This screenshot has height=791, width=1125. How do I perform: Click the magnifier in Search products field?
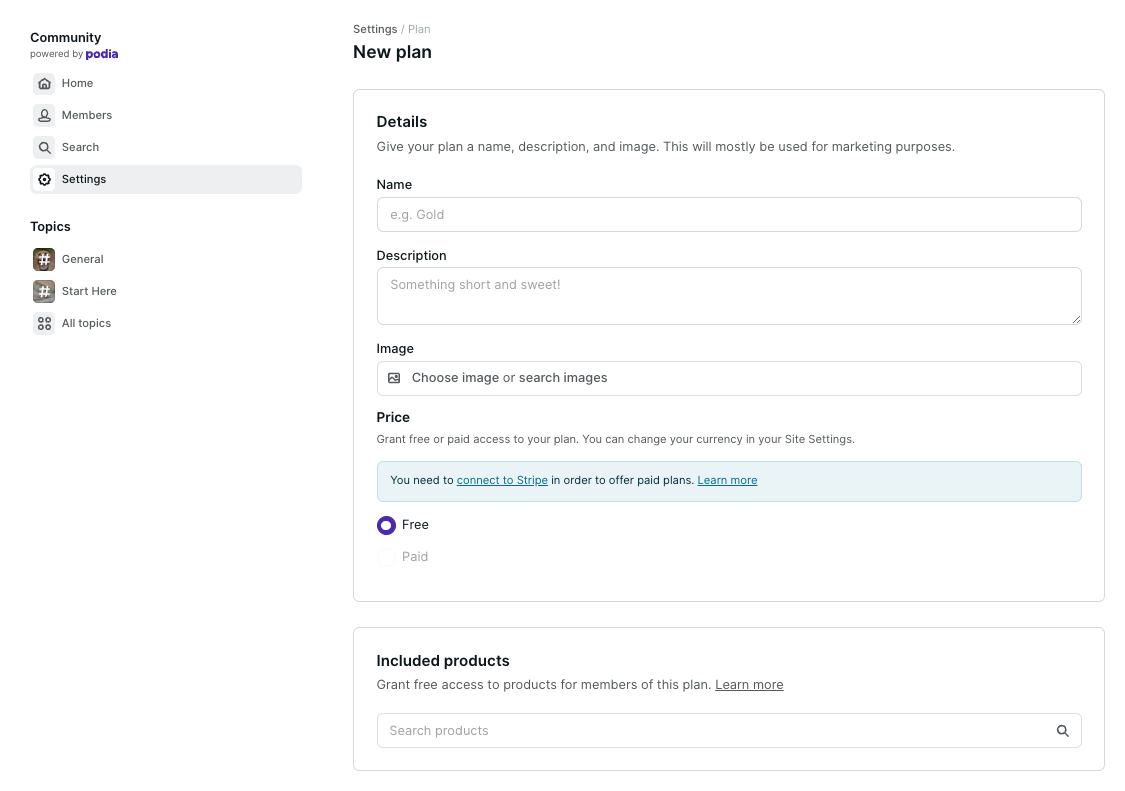pyautogui.click(x=1063, y=731)
